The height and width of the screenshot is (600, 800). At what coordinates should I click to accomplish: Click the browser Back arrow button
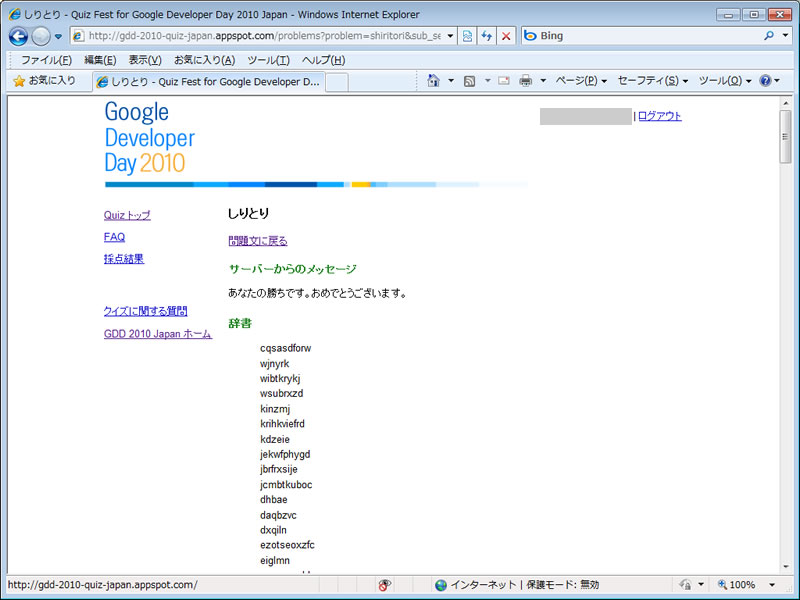(18, 36)
